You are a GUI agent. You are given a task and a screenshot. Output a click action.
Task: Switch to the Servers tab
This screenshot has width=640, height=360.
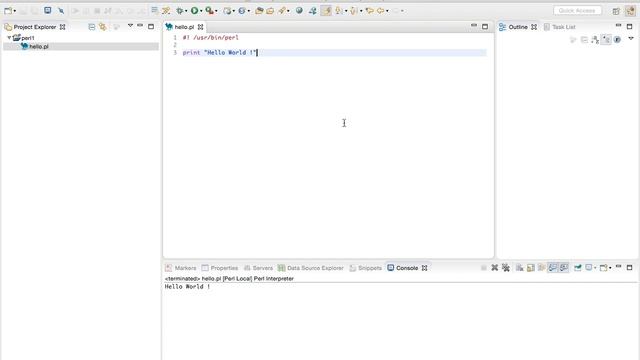[258, 268]
